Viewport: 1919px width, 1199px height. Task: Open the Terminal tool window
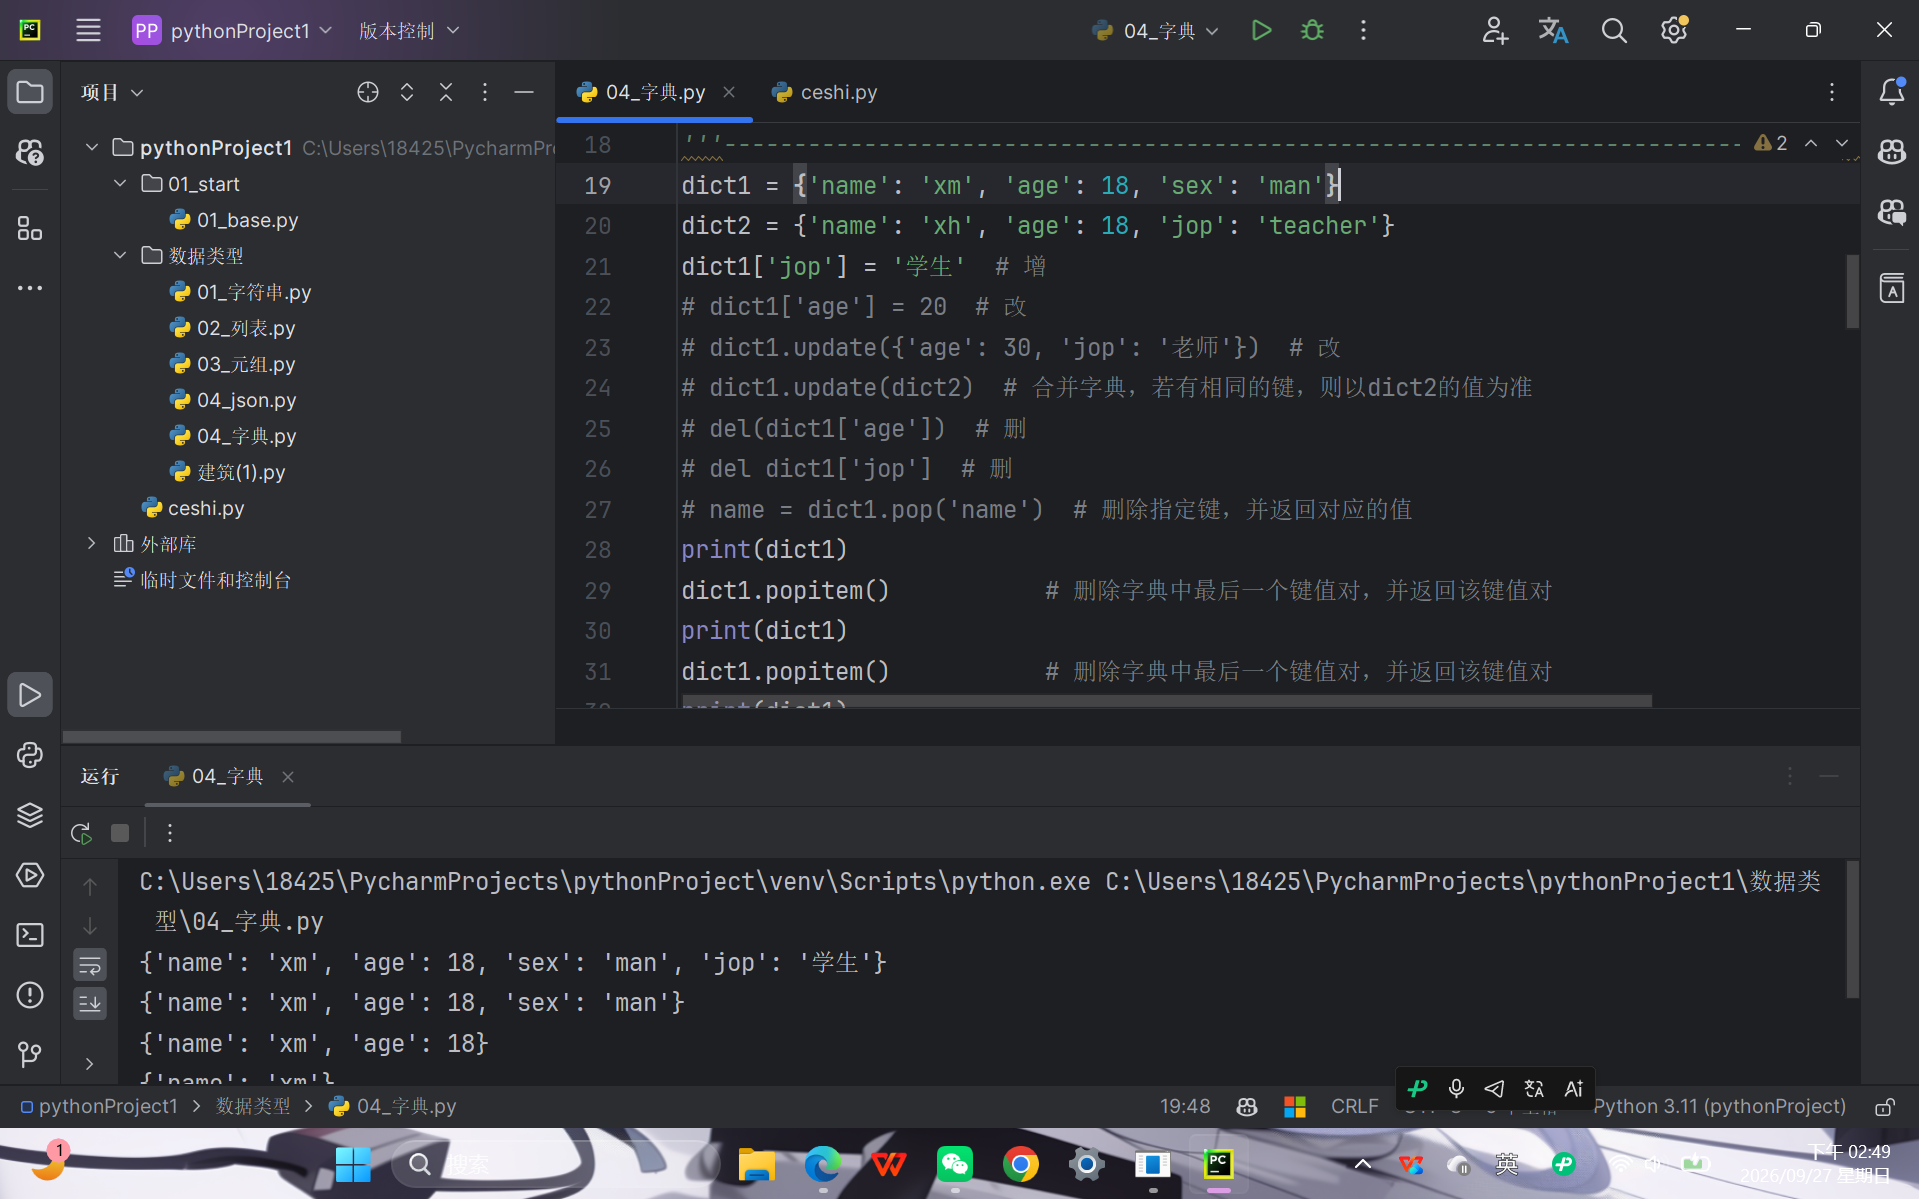pos(30,935)
